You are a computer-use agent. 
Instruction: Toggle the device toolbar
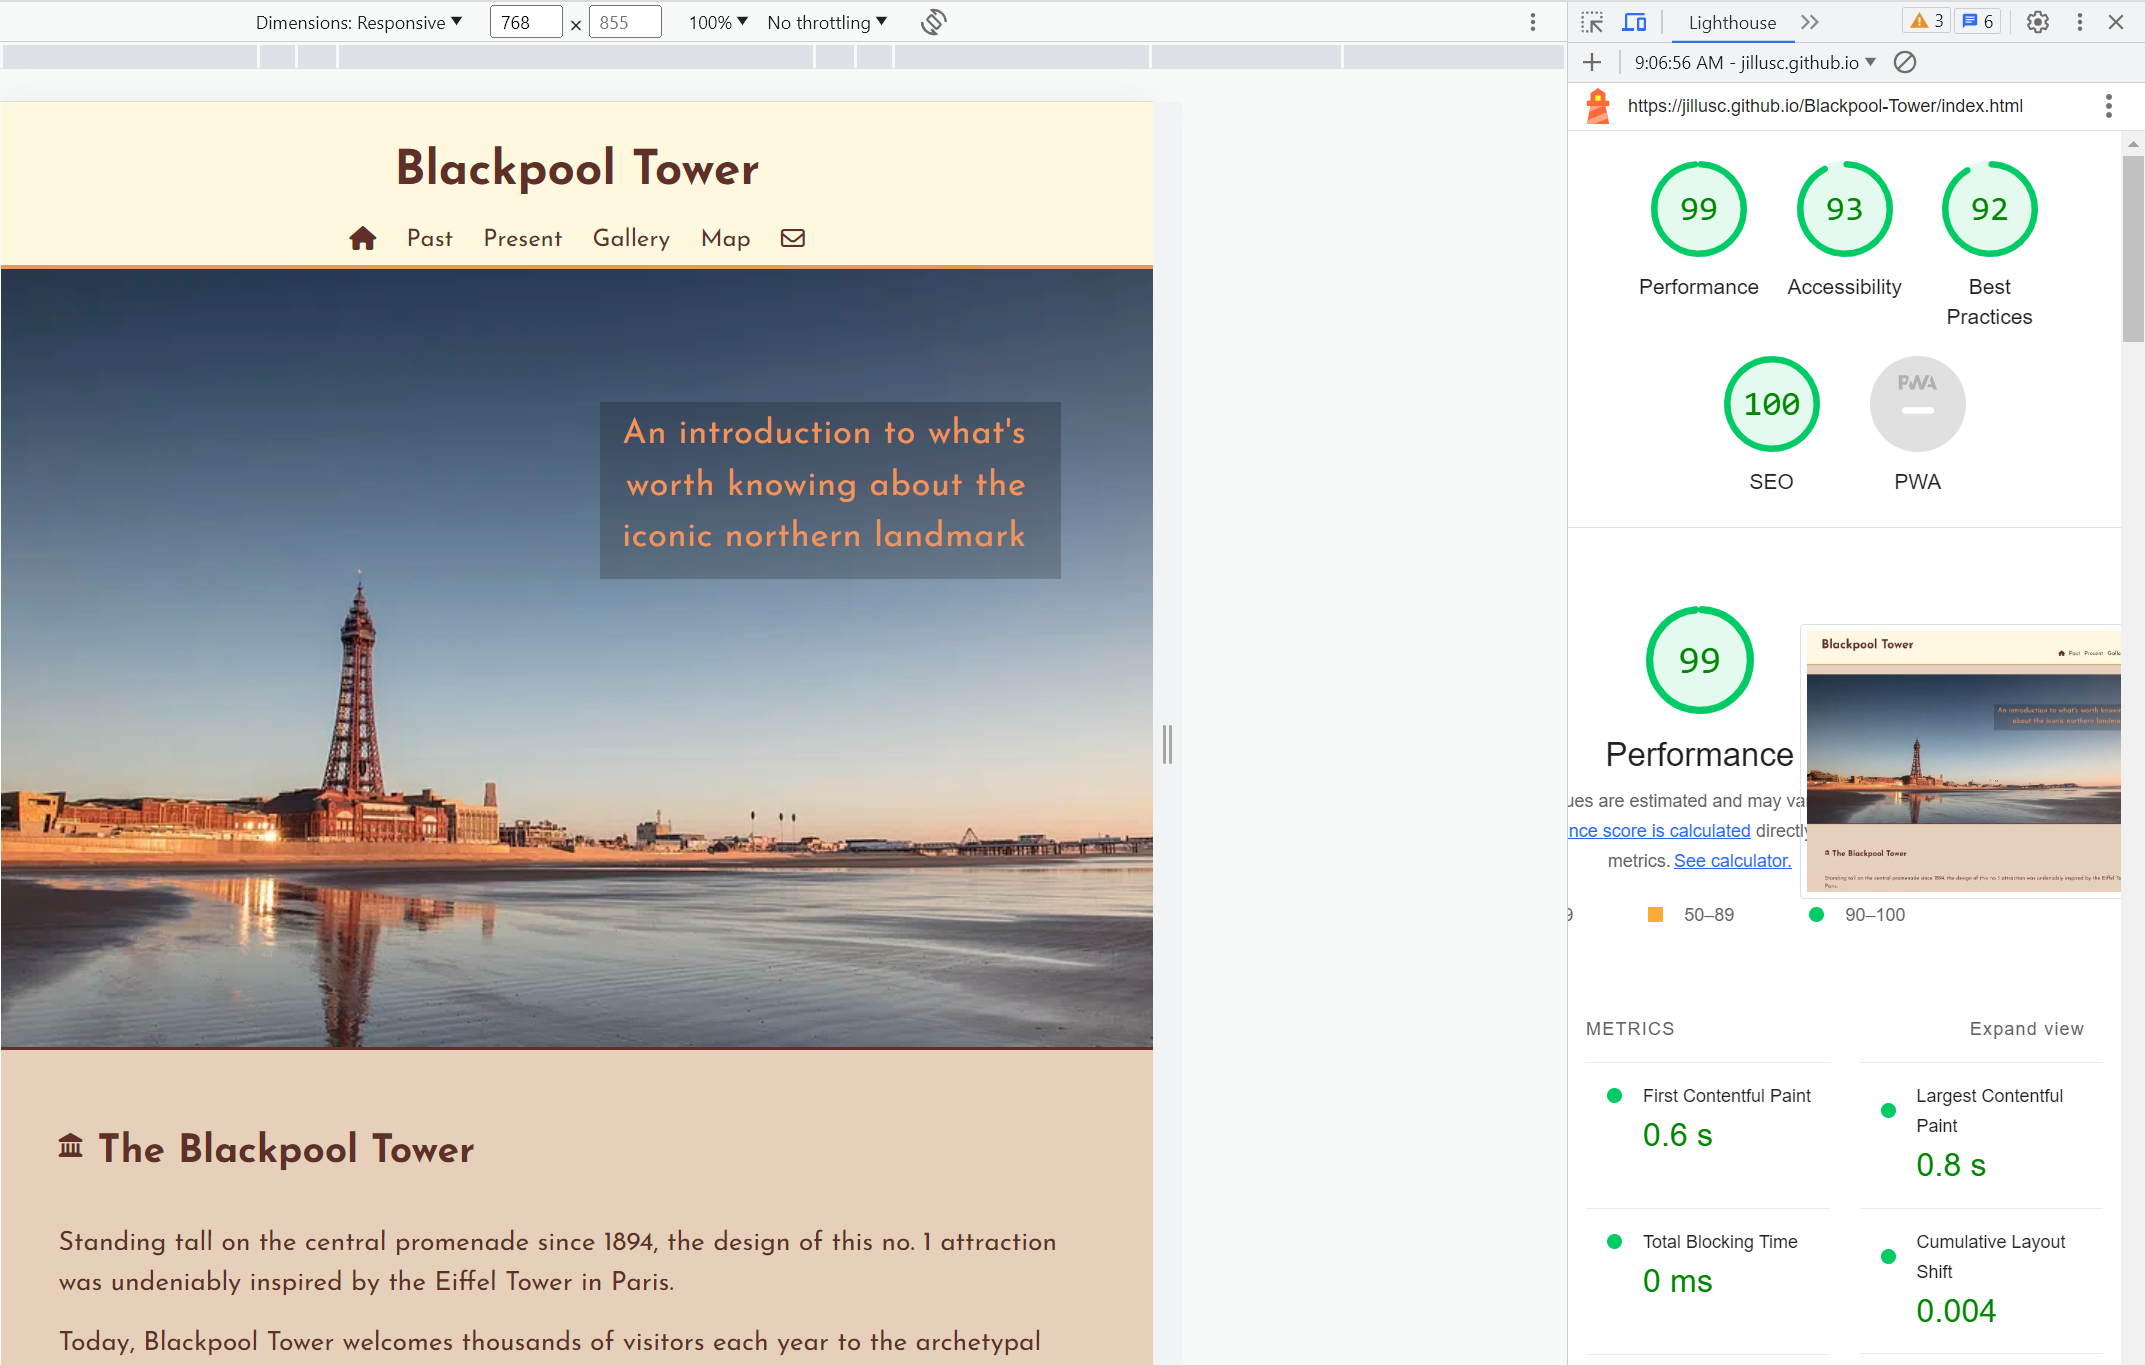click(1634, 21)
